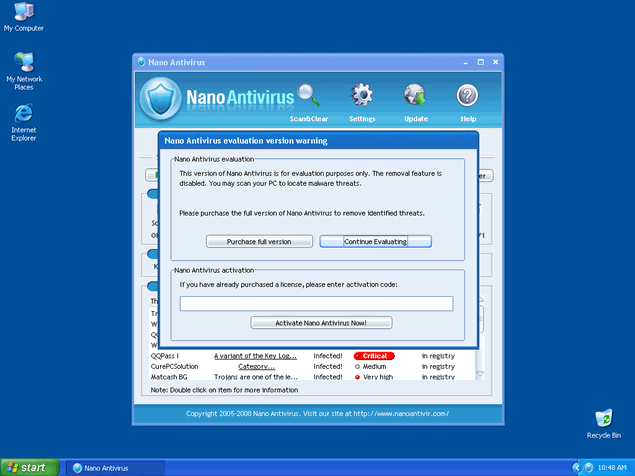Open the Scan&Clear magnifier icon

308,97
